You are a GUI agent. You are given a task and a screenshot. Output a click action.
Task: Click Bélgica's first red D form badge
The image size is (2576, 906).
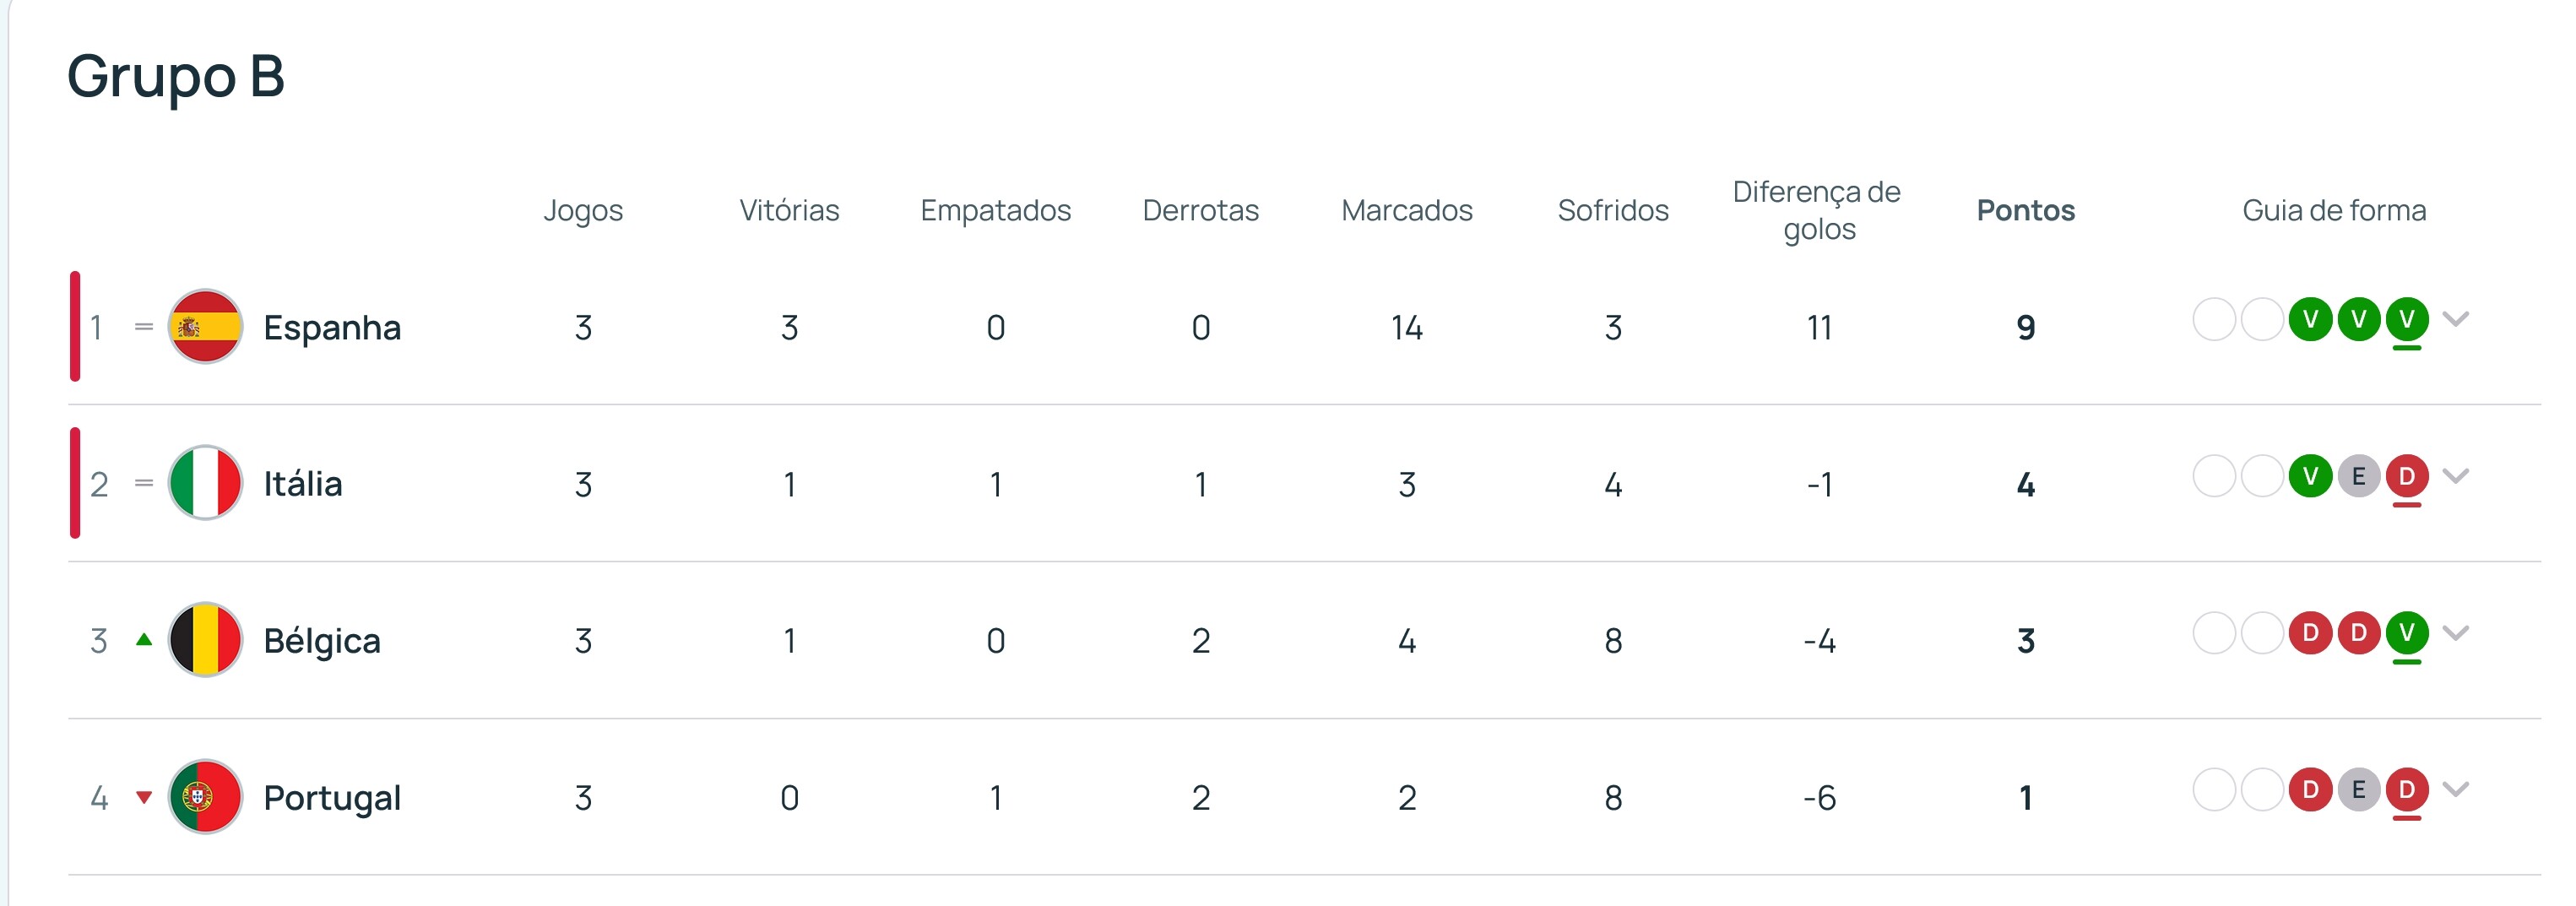click(x=2310, y=633)
